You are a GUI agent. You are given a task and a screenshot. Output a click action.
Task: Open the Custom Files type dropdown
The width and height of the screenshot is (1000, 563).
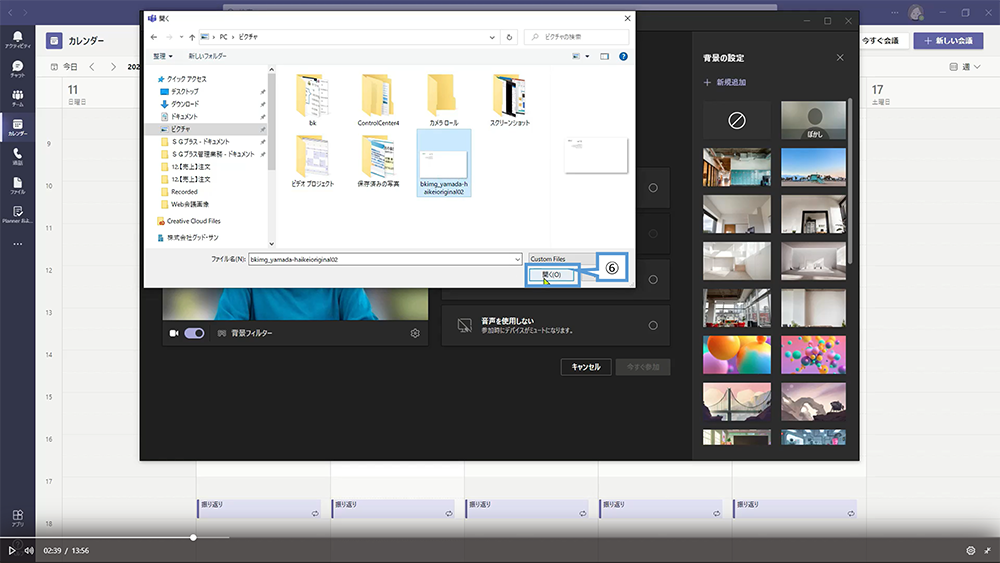coord(561,259)
